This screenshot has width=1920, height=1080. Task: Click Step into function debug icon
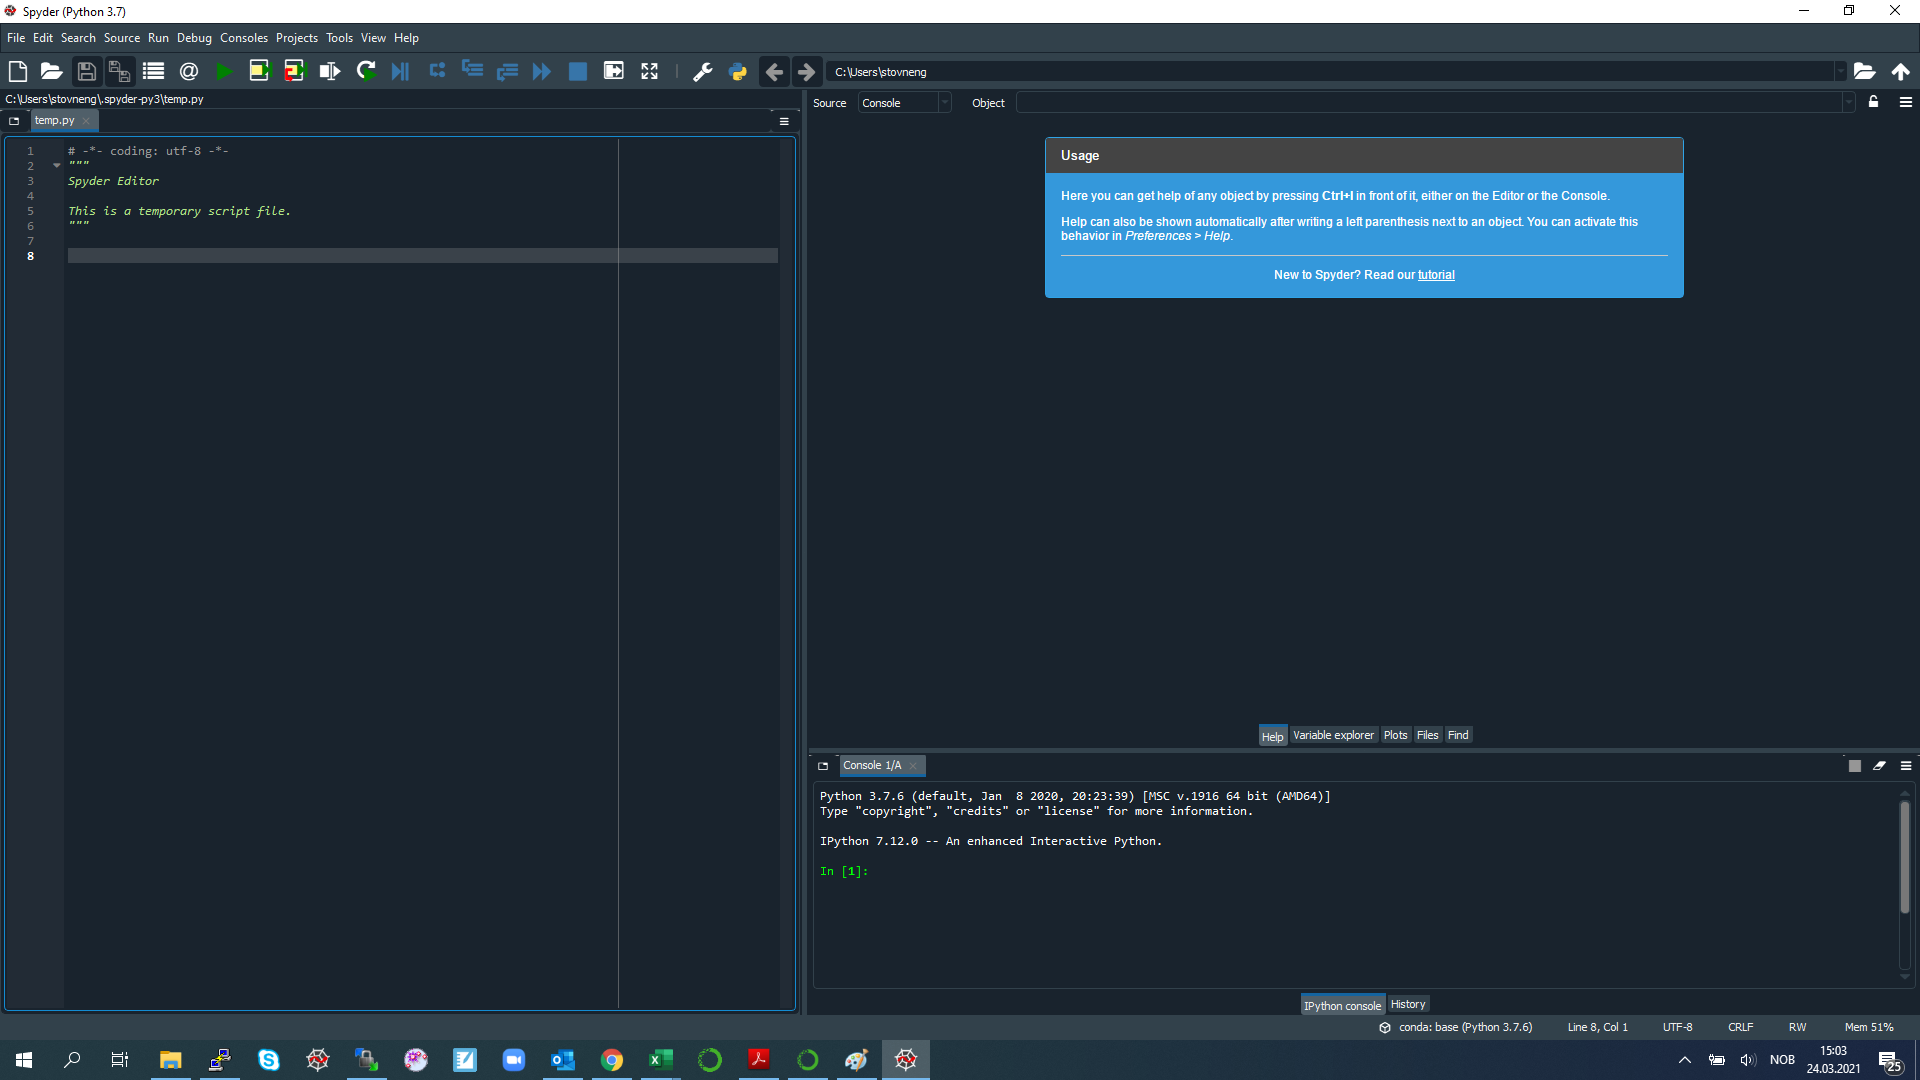(472, 71)
